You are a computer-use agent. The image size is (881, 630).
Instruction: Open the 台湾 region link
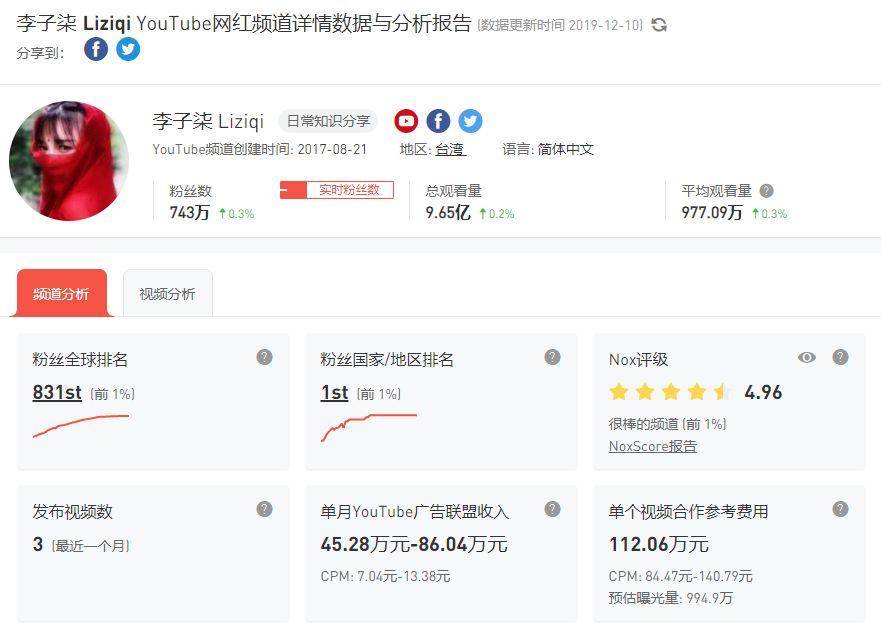coord(450,149)
